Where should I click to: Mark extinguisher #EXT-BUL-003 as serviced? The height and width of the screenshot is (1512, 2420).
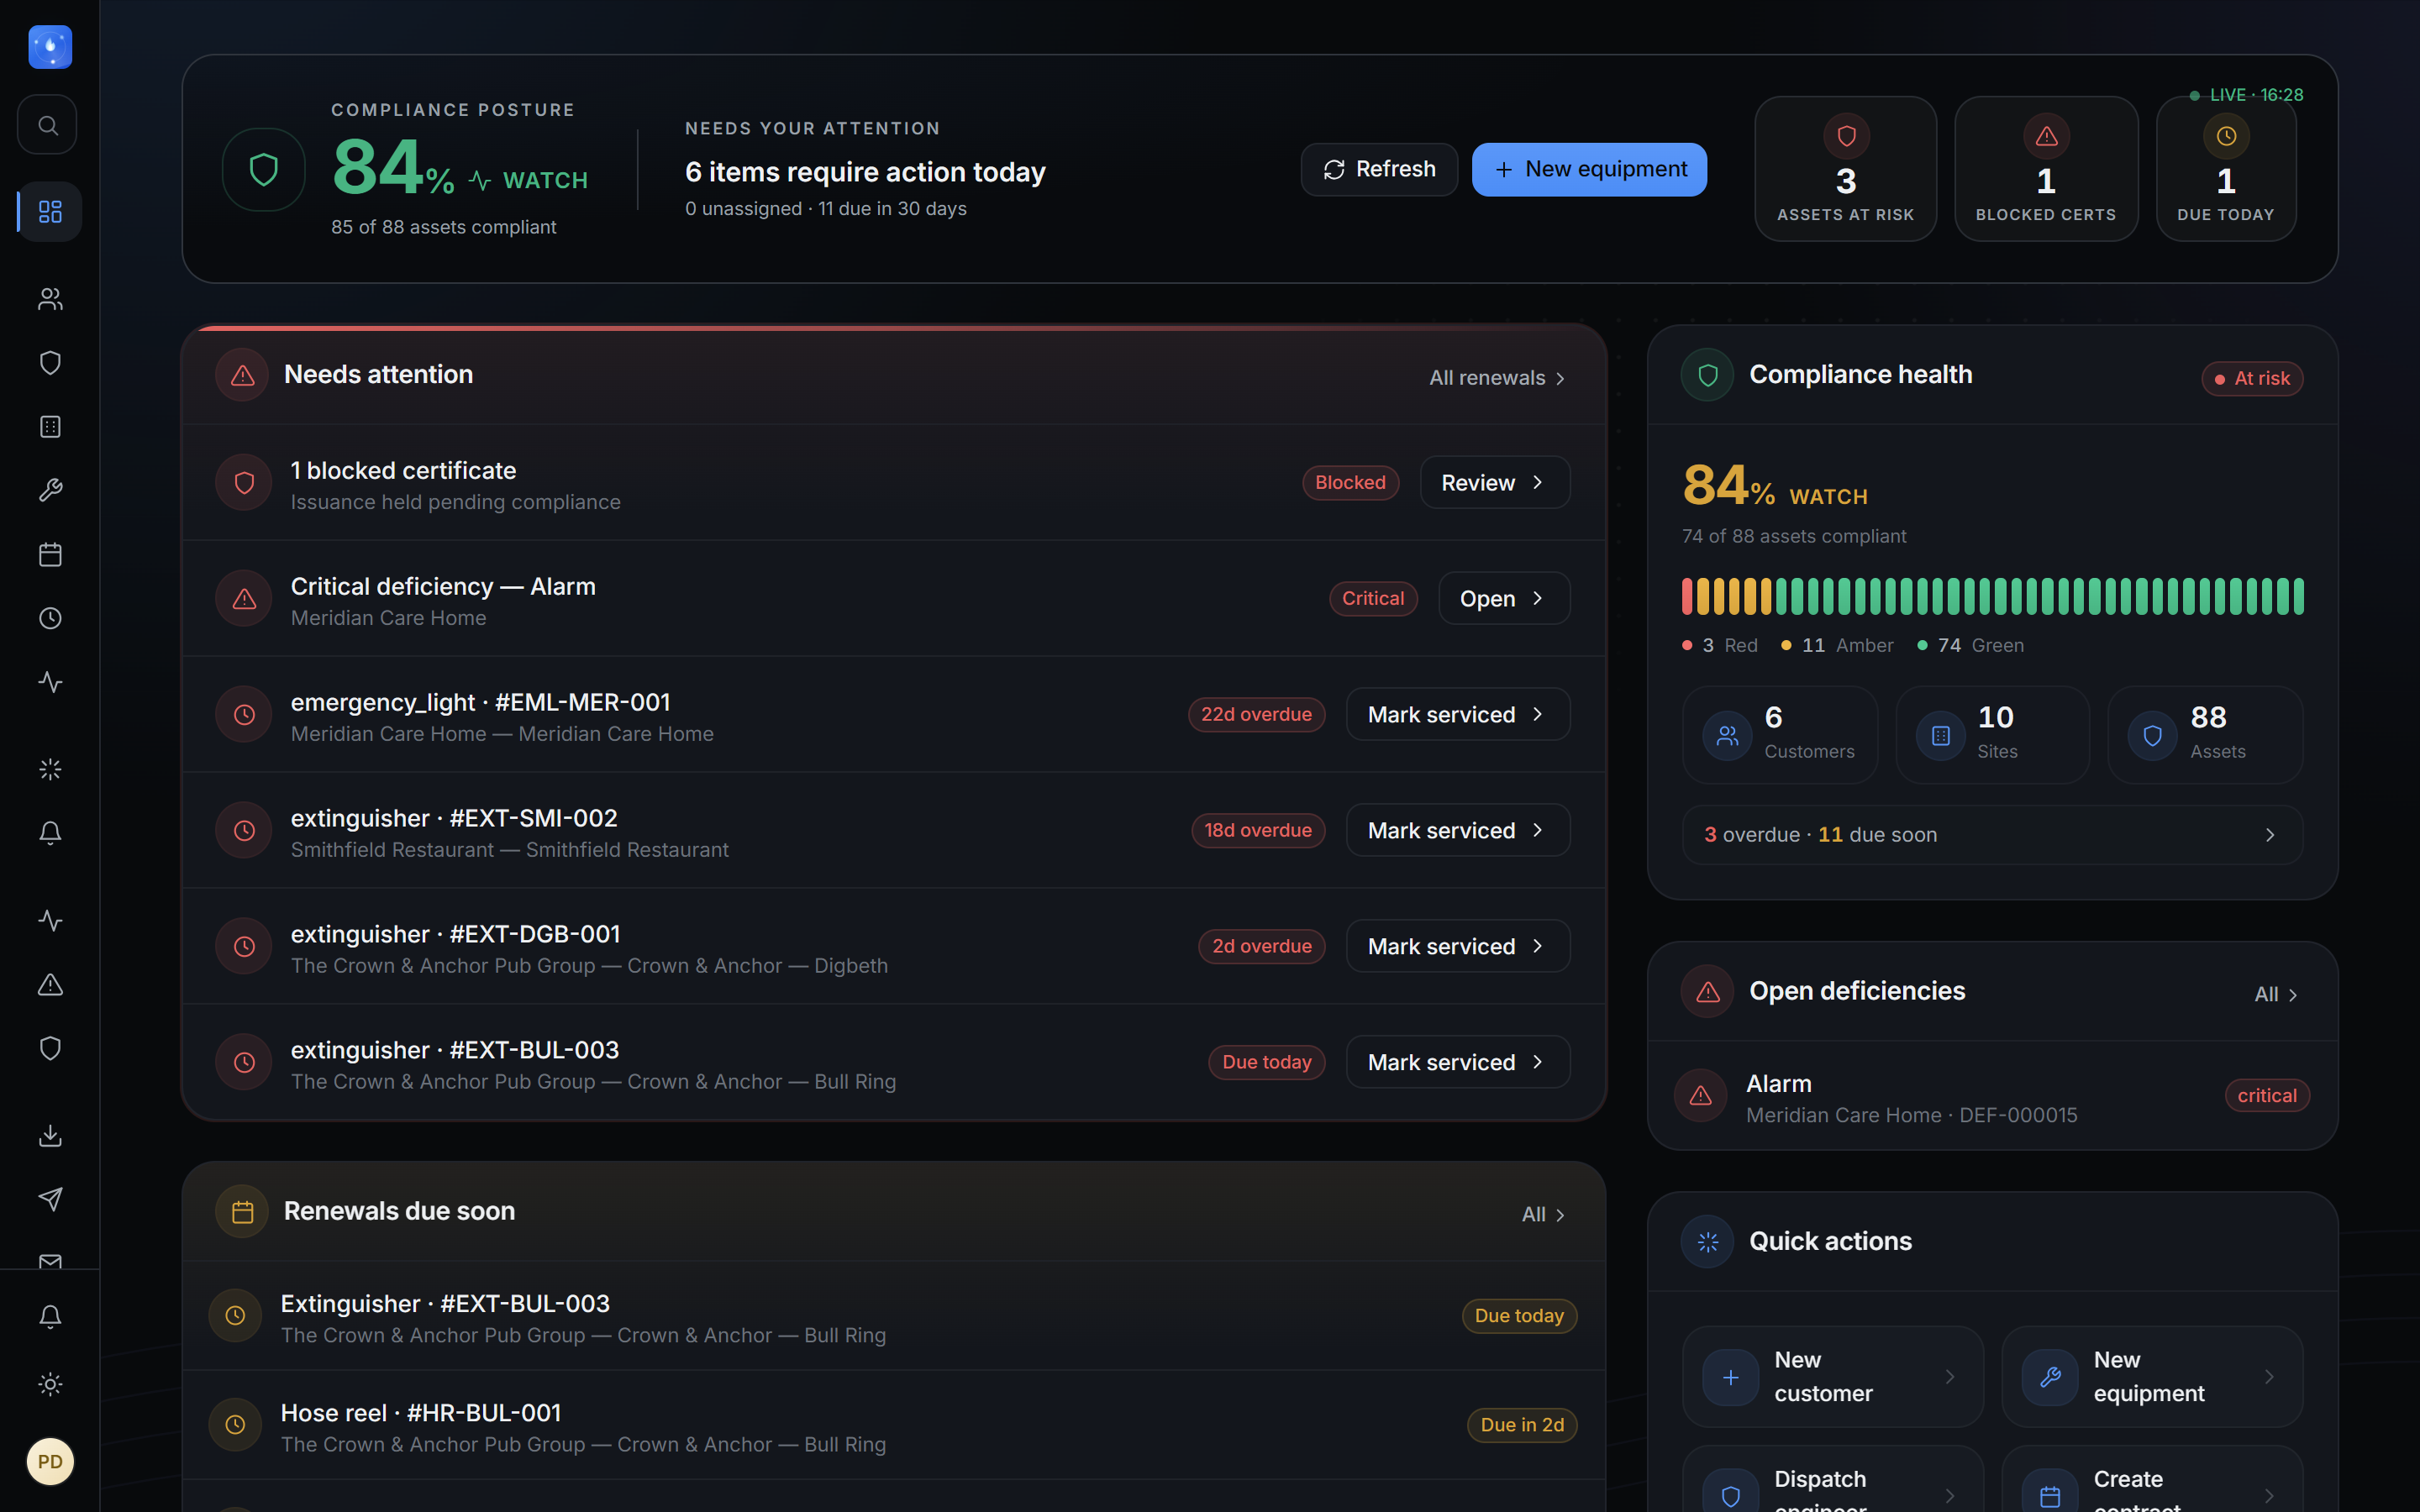[x=1458, y=1063]
